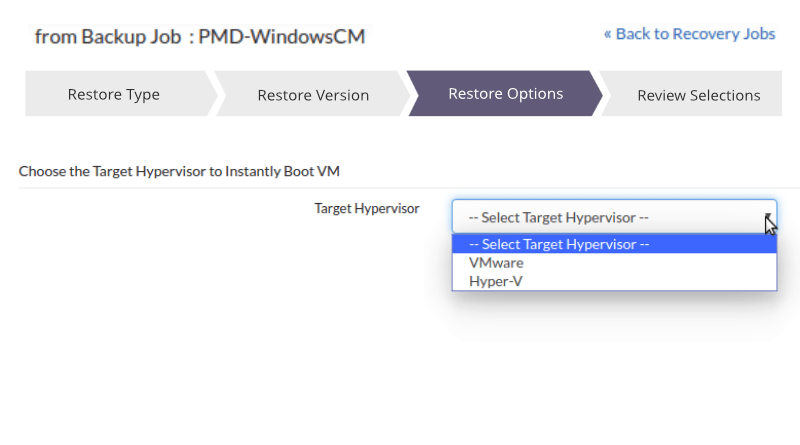Choose VMware from the hypervisor list
The image size is (800, 445).
click(496, 263)
